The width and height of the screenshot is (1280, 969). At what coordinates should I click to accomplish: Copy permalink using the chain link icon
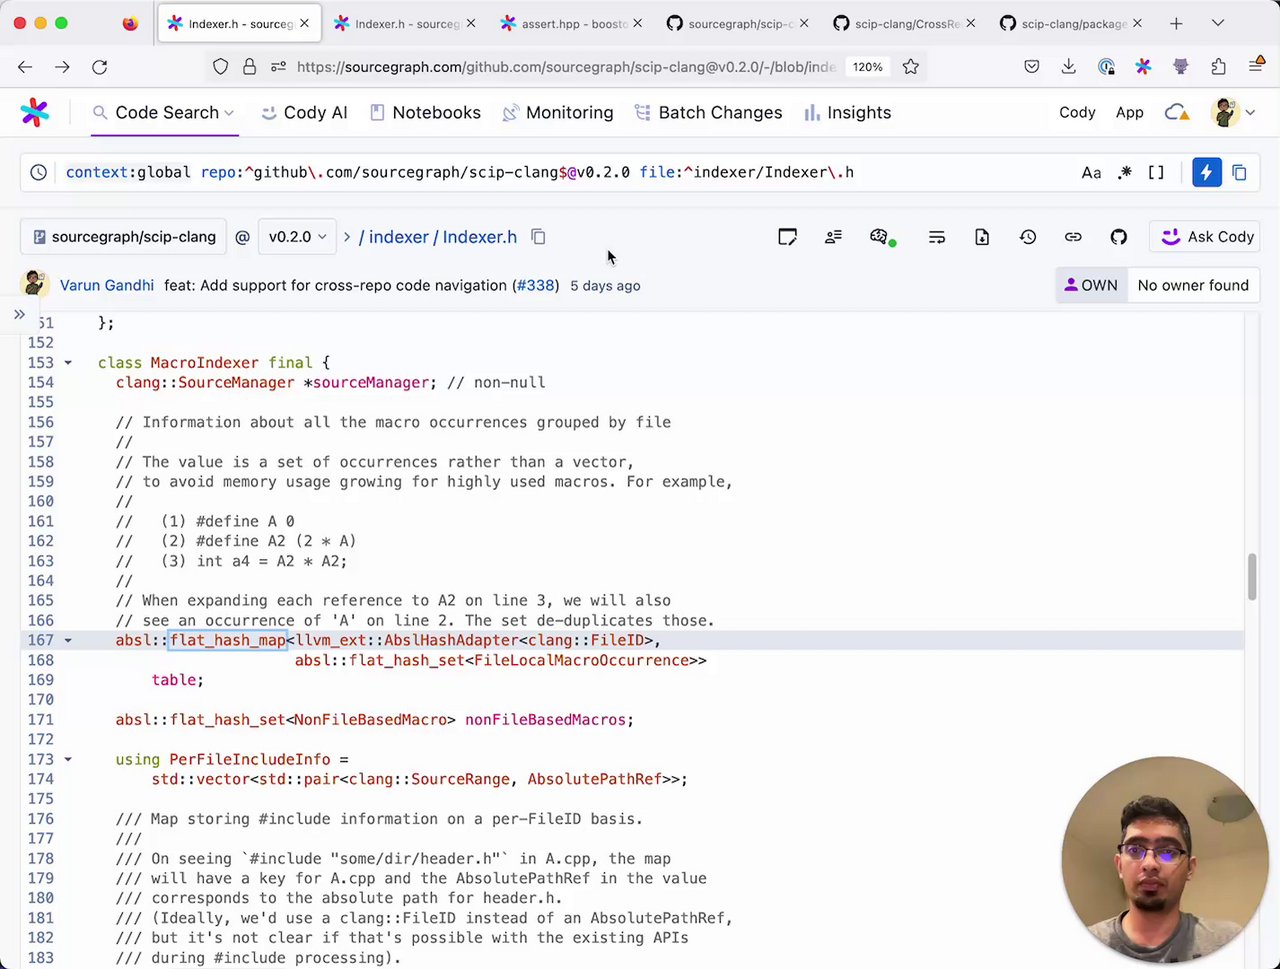coord(1073,237)
